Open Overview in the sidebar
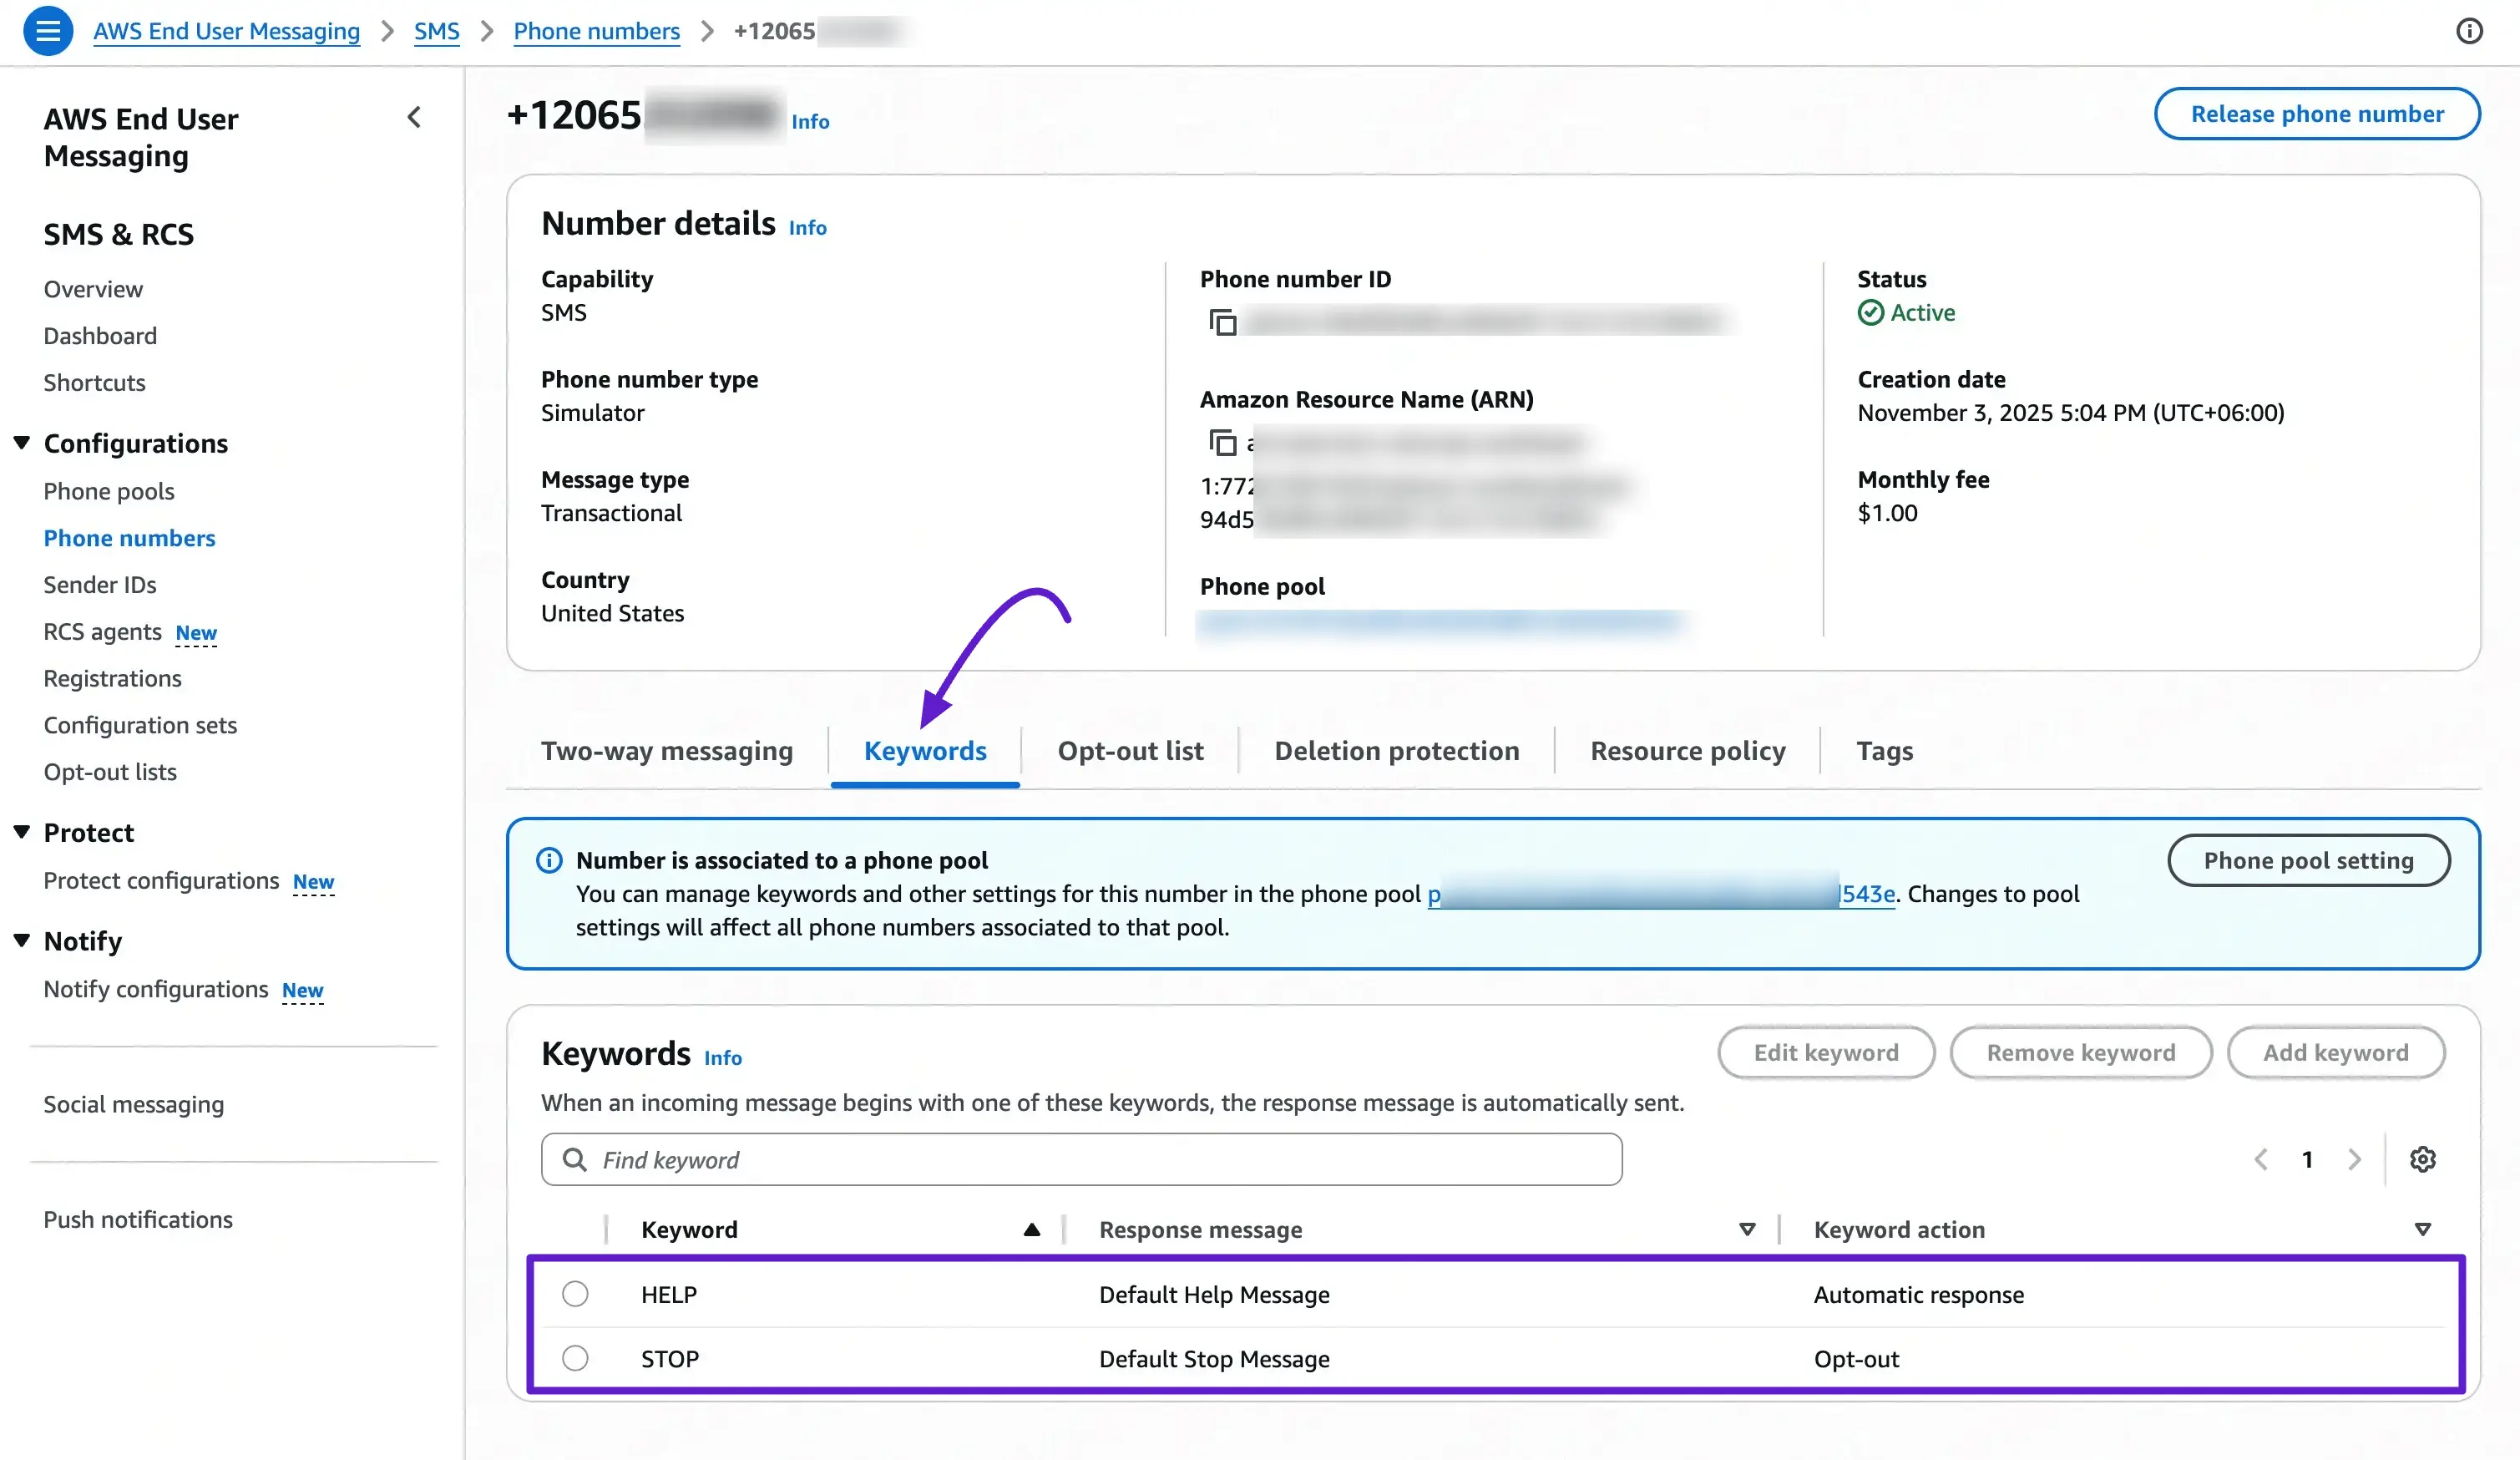2520x1460 pixels. click(93, 289)
